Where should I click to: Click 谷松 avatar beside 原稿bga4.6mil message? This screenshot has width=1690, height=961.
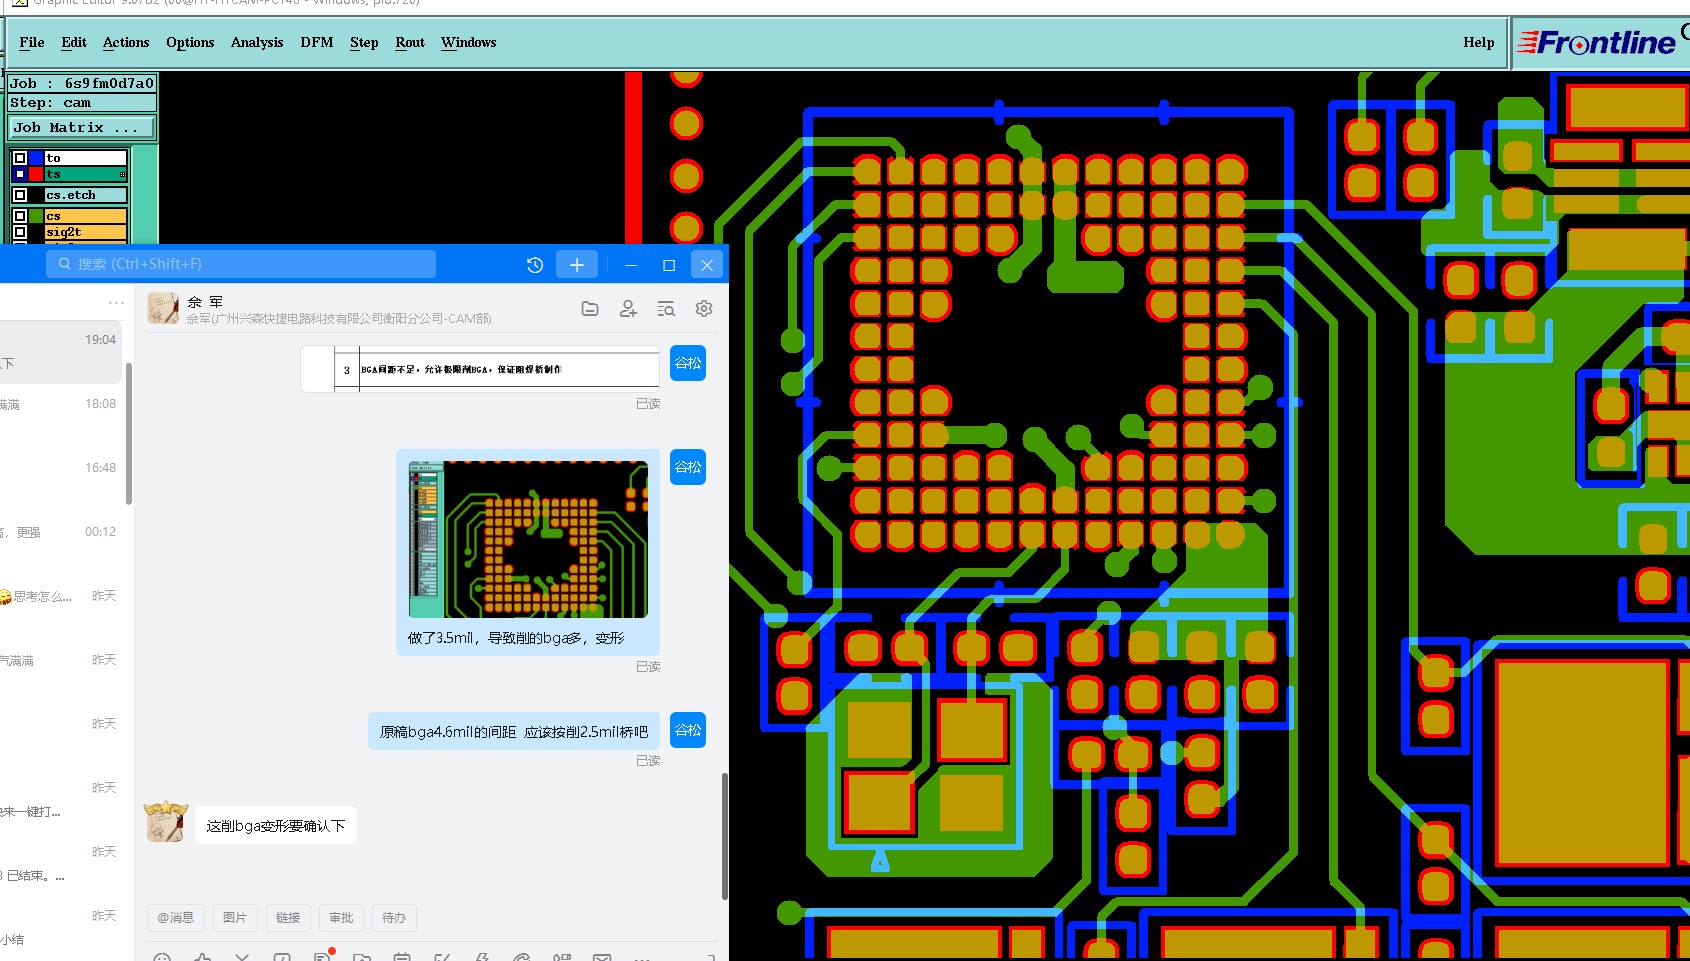coord(688,730)
